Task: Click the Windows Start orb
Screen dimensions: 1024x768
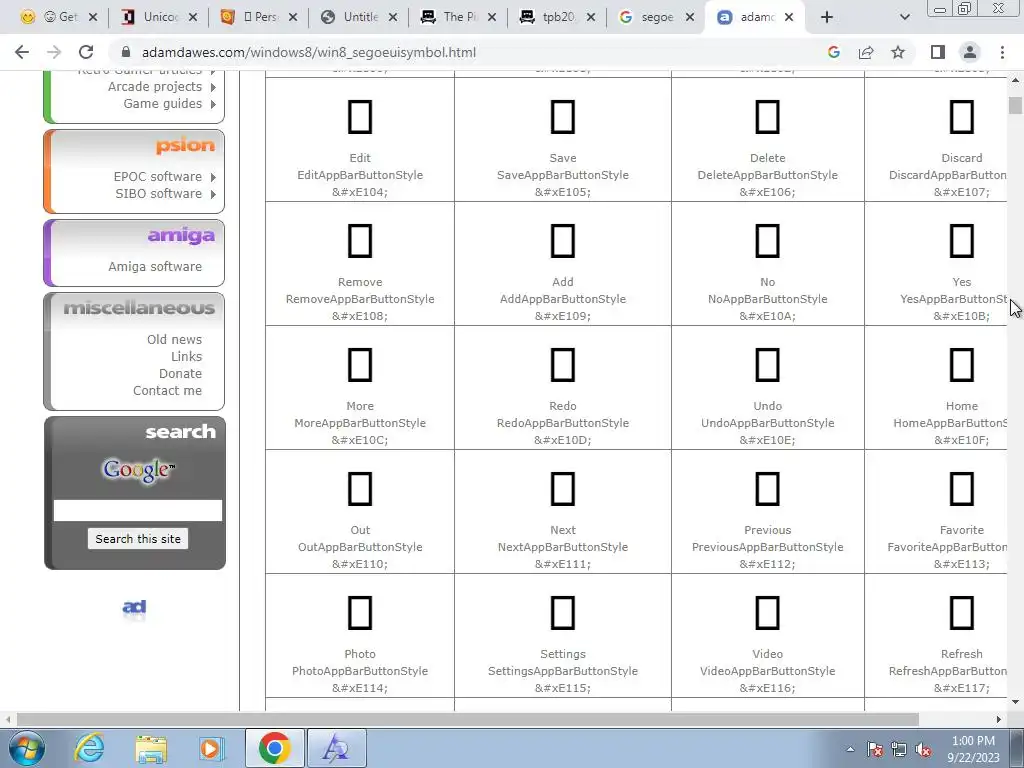Action: click(x=27, y=748)
